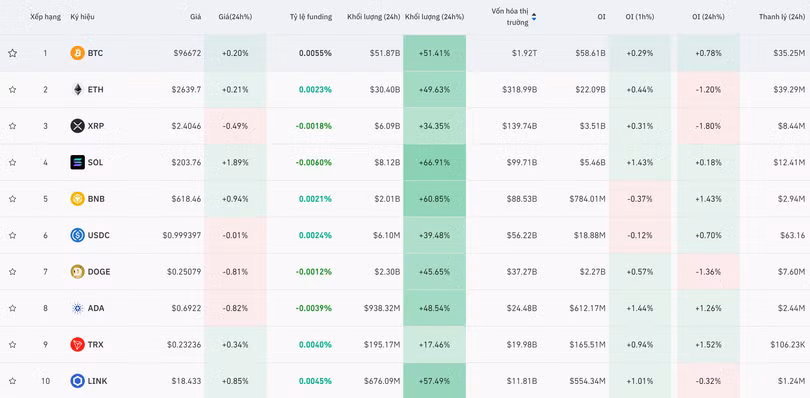The width and height of the screenshot is (810, 398).
Task: Select BTC market cap $1.92T
Action: [x=523, y=53]
